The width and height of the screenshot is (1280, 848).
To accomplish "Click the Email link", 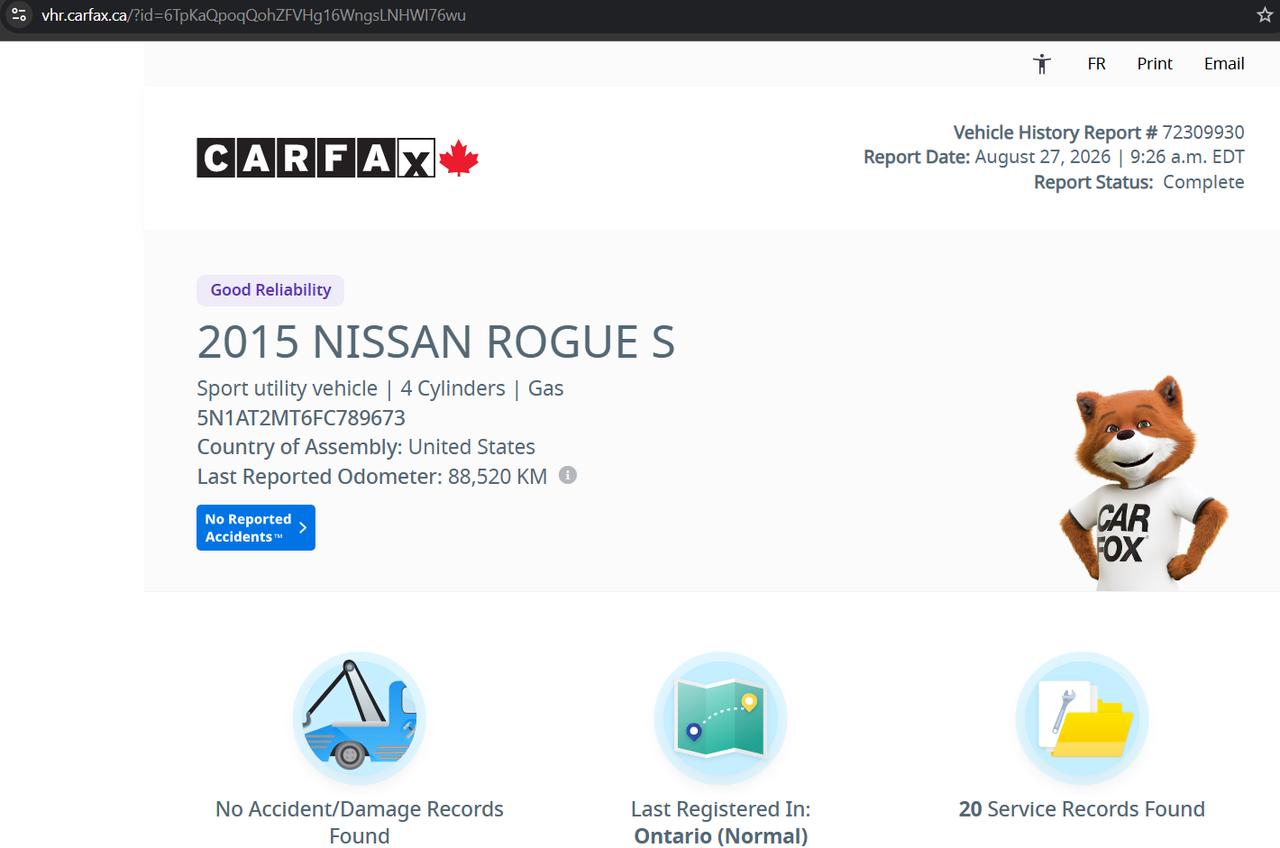I will pos(1224,63).
